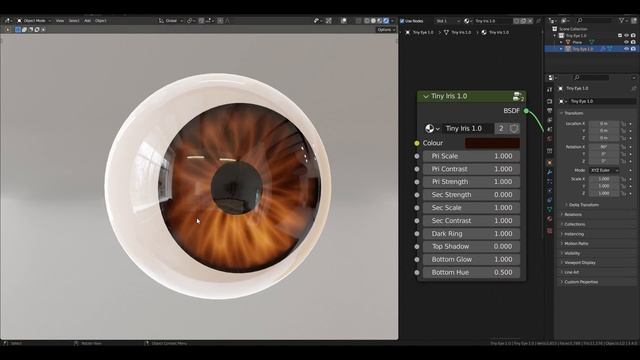640x360 pixels.
Task: Switch to material preview shading
Action: [380, 20]
